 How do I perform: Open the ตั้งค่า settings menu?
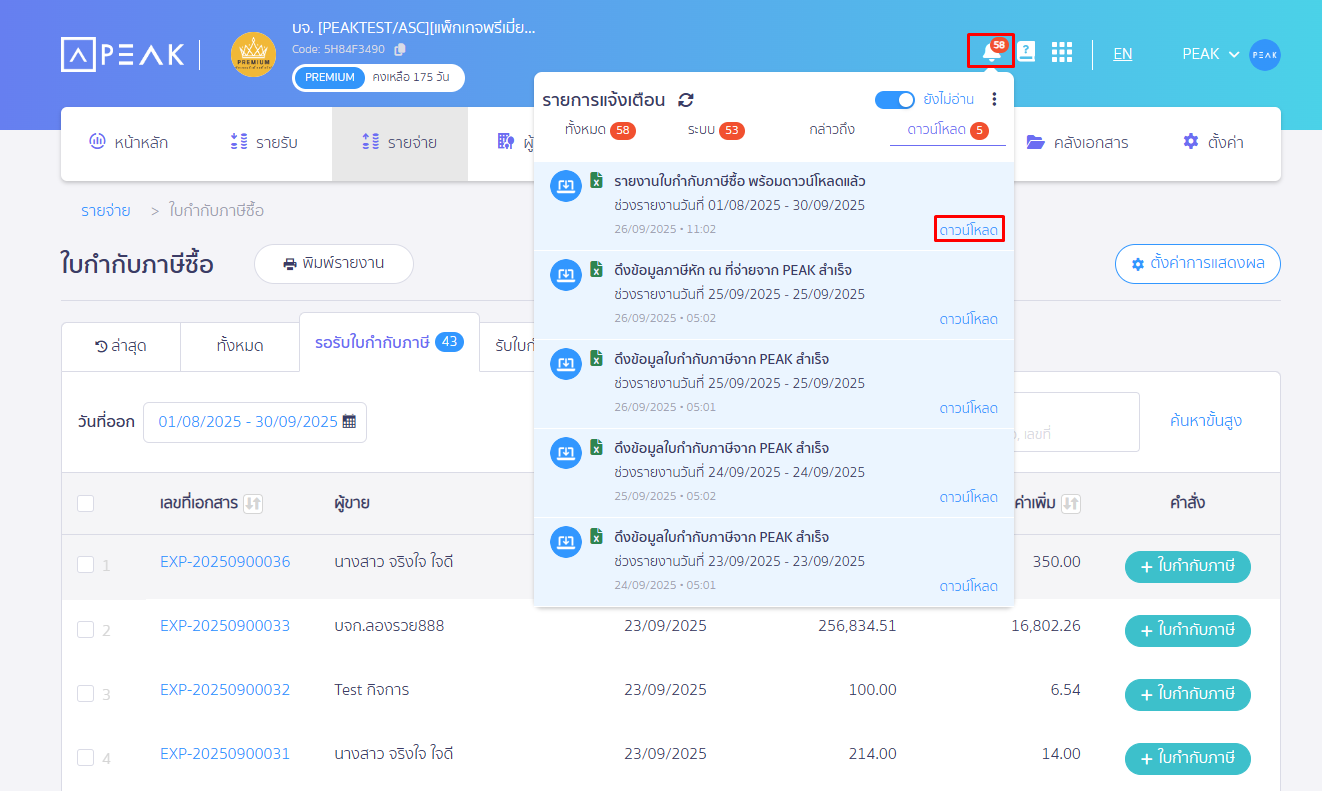click(1213, 143)
